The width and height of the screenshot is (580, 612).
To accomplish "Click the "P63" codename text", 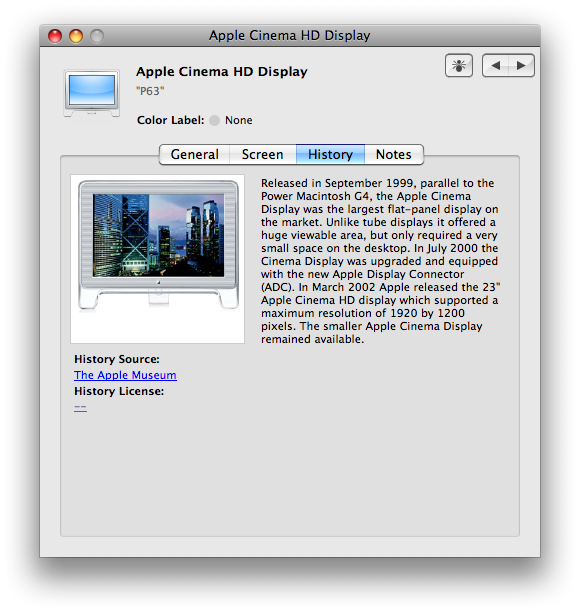I will click(150, 91).
